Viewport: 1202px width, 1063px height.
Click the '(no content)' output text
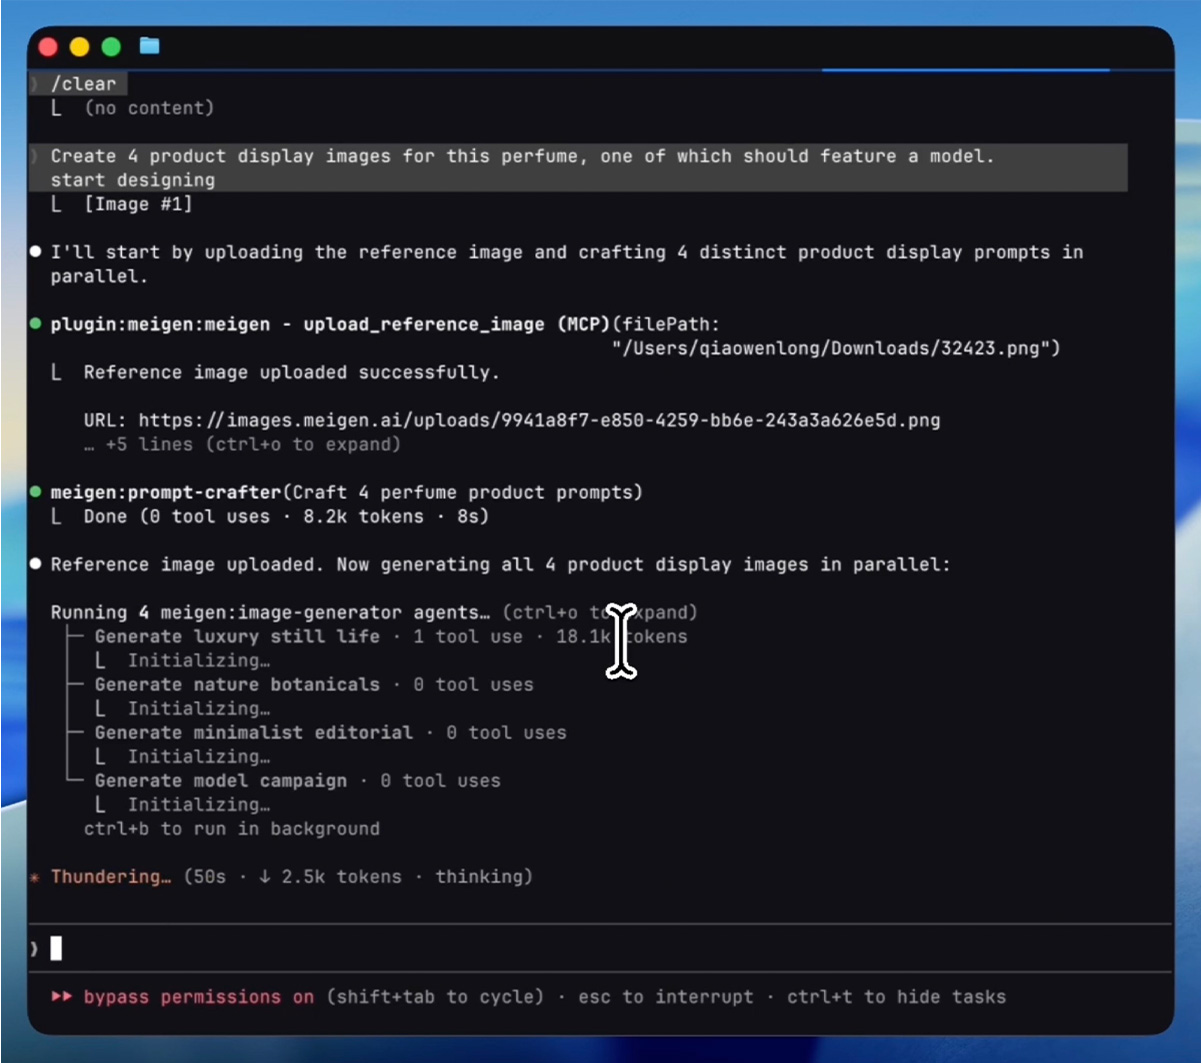click(x=149, y=108)
